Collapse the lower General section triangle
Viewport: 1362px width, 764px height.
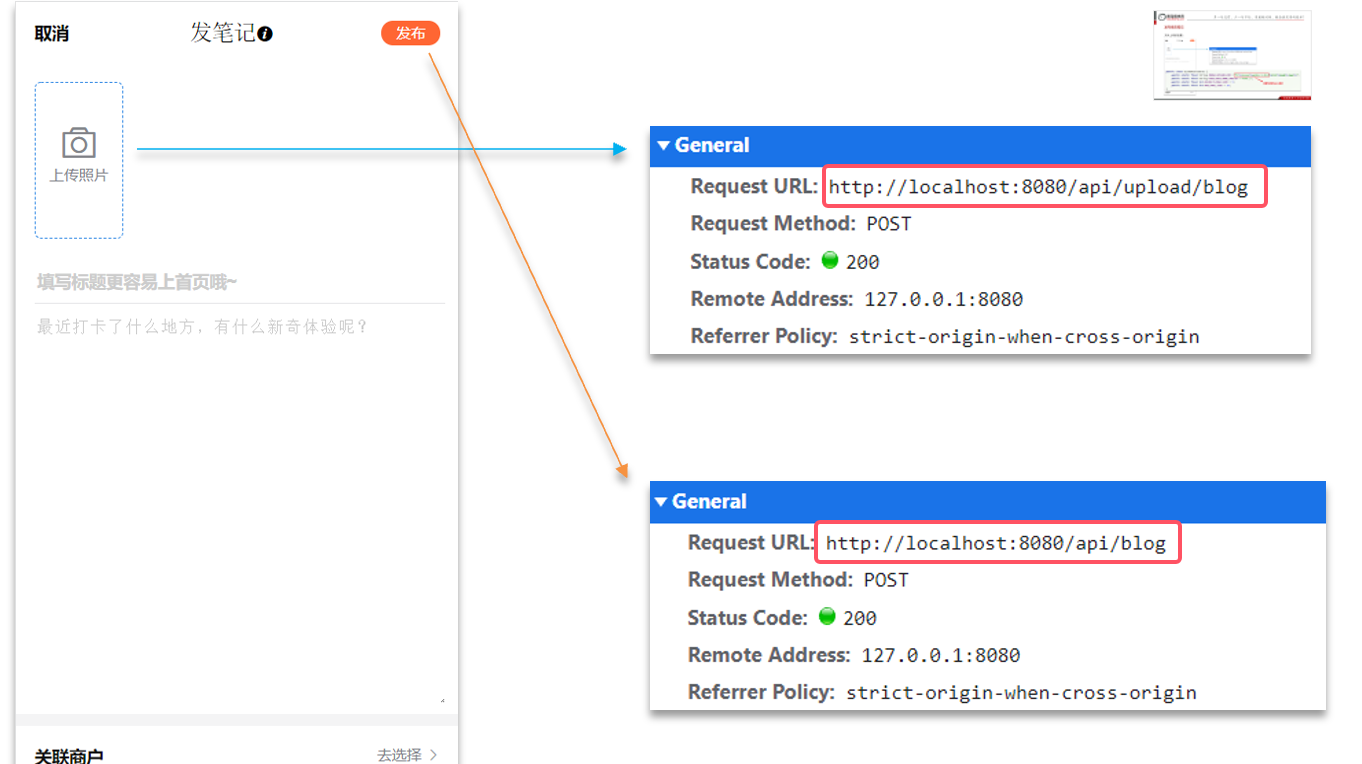(x=660, y=502)
